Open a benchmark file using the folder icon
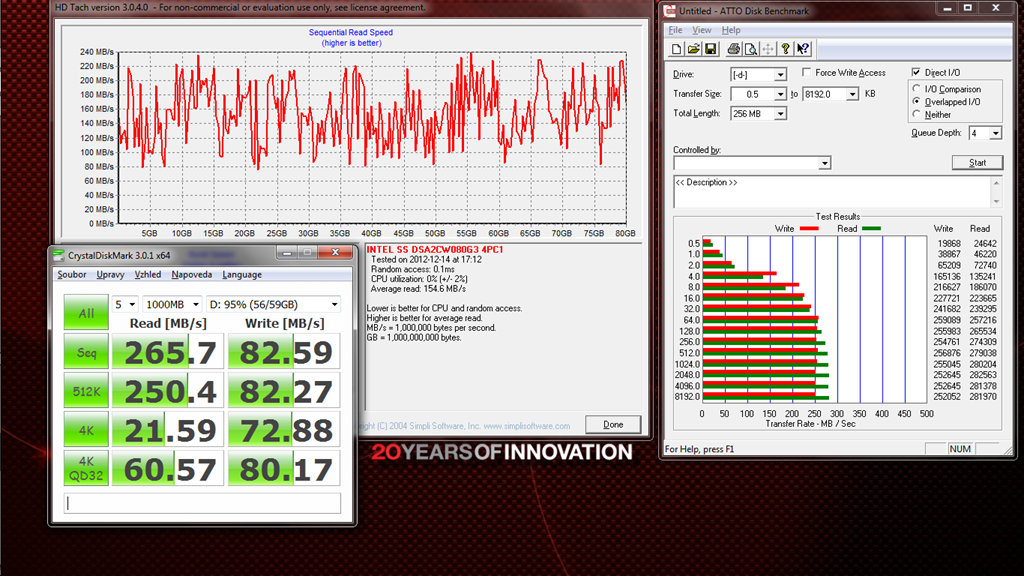The height and width of the screenshot is (576, 1024). (693, 49)
